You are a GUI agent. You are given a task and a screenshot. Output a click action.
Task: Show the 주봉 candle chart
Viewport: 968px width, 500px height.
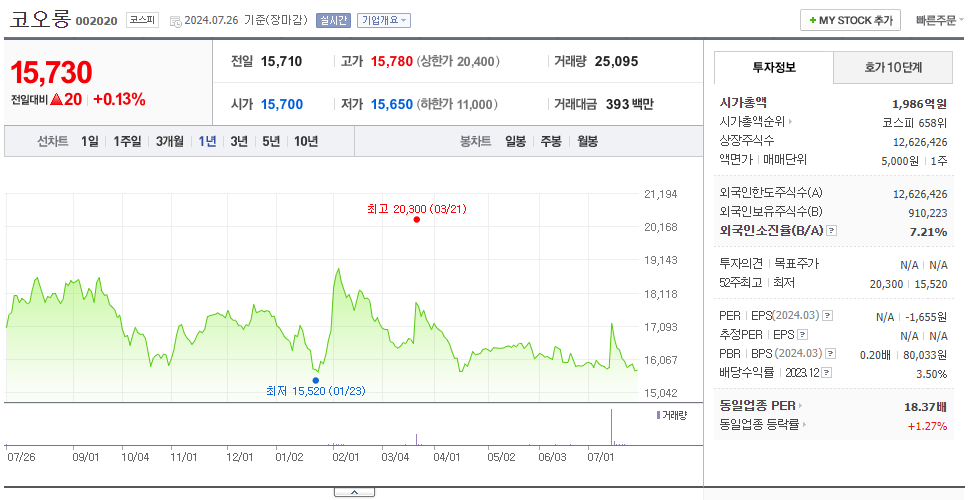pos(551,141)
